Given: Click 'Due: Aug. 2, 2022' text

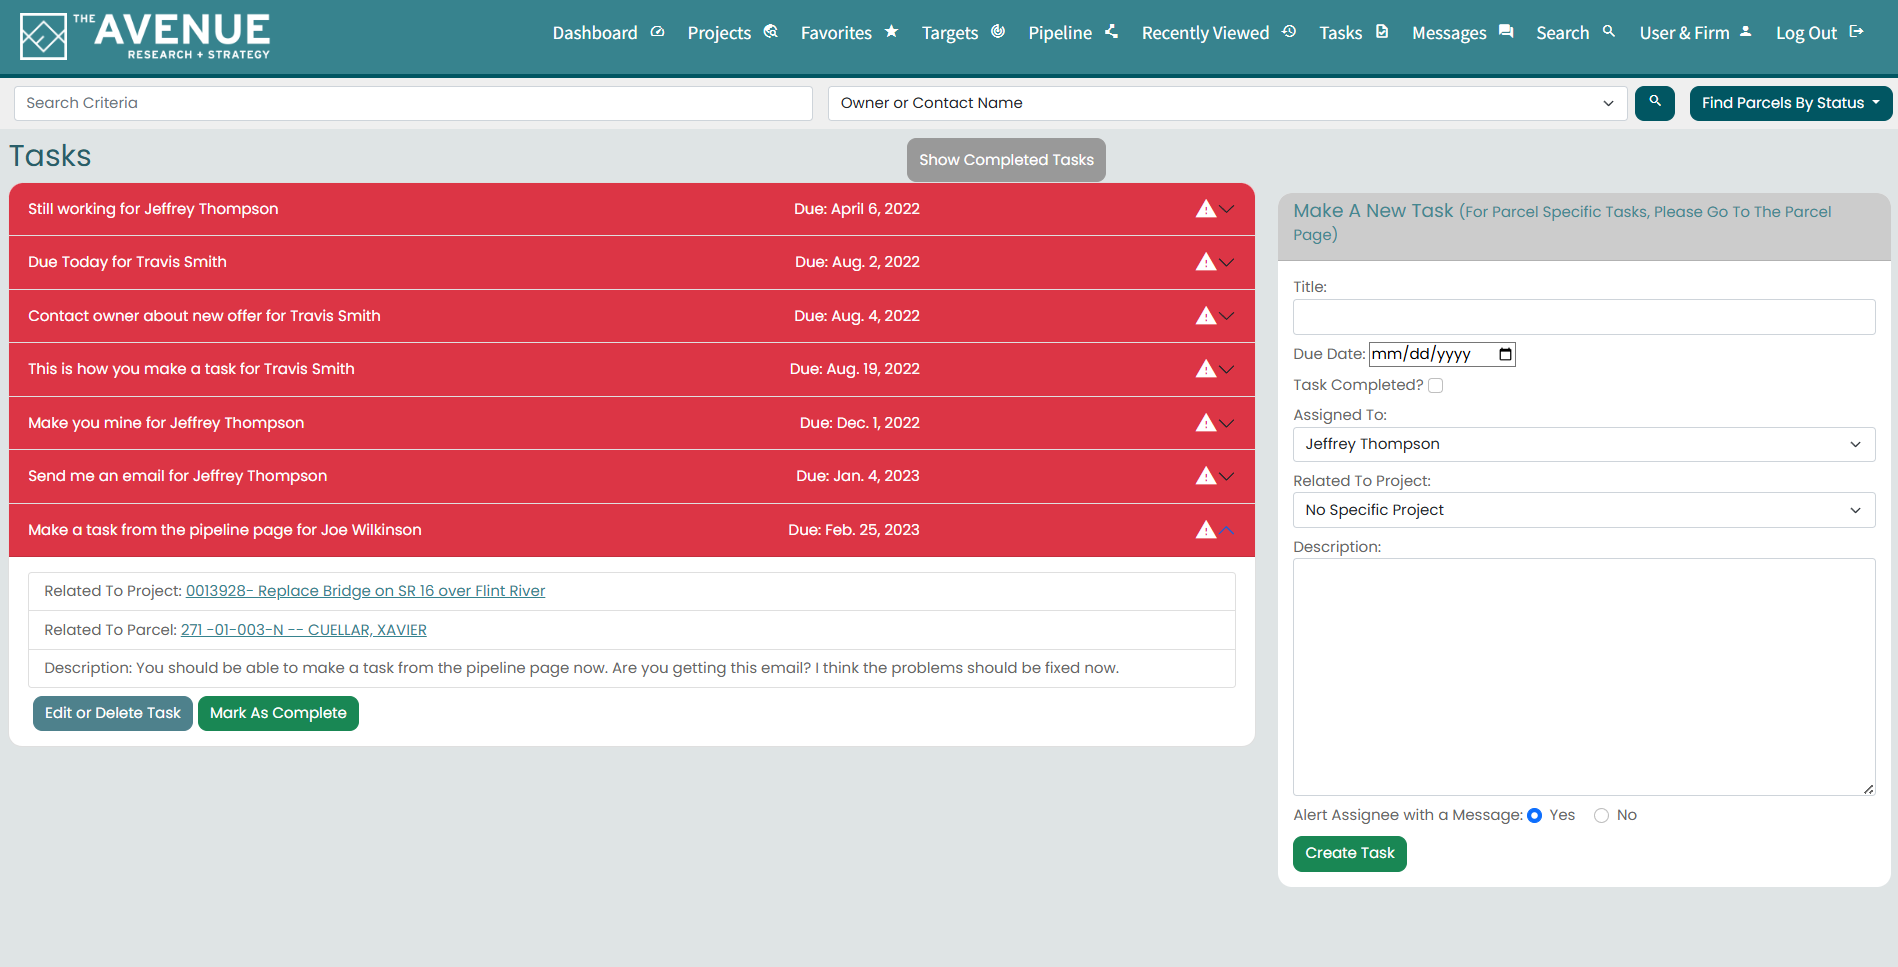Looking at the screenshot, I should pos(857,262).
